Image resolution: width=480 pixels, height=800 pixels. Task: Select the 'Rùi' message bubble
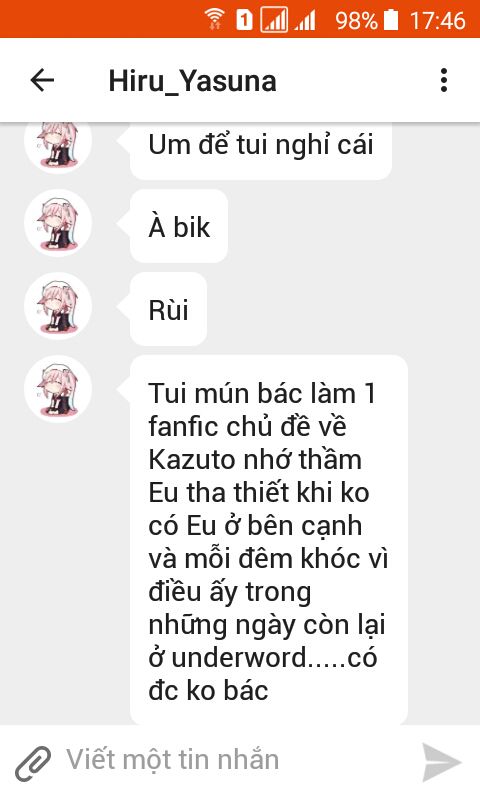point(168,310)
